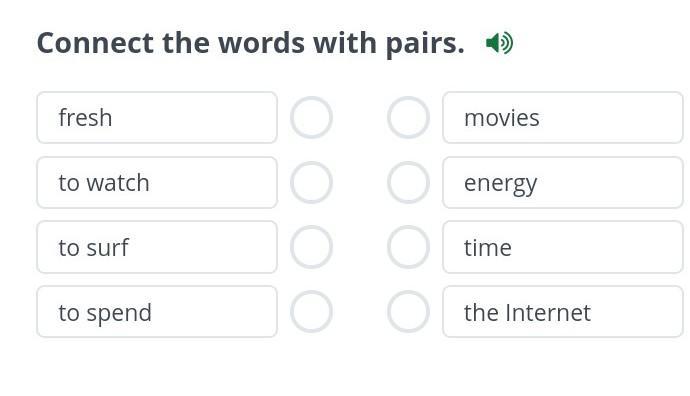The image size is (690, 396).
Task: Select the connector circle next to 'to watch'
Action: point(311,182)
